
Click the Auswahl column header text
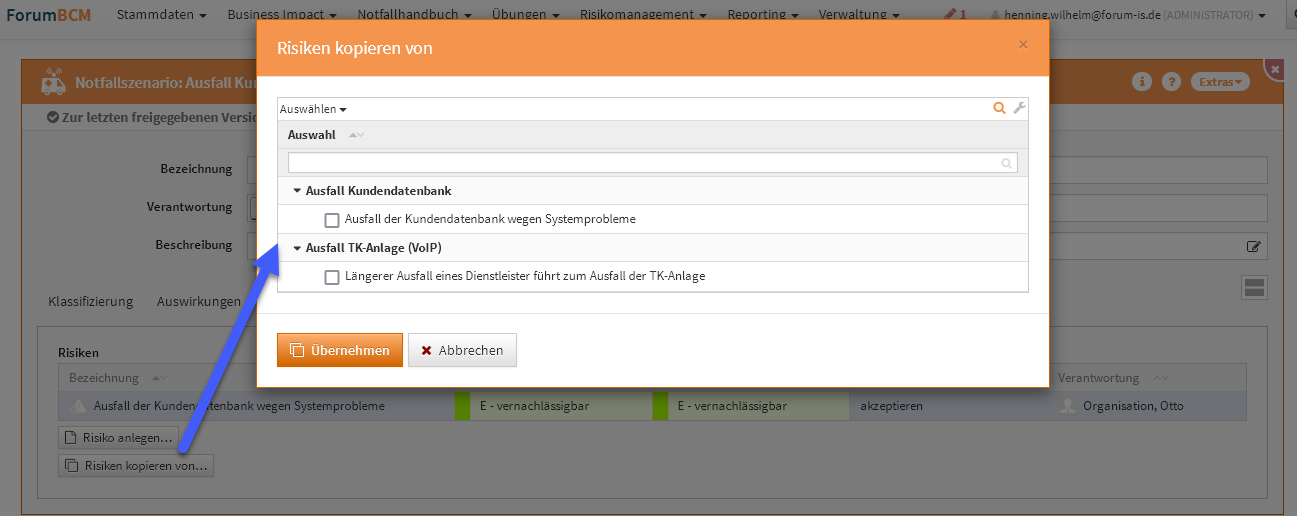point(311,135)
